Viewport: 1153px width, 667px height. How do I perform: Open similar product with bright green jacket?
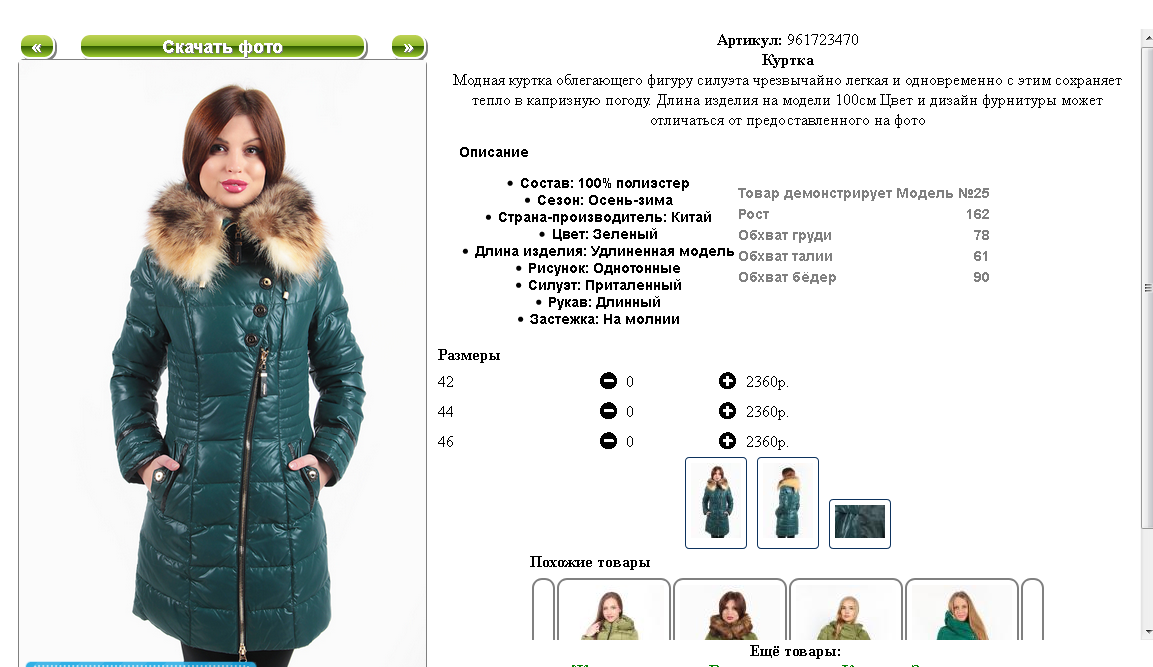tap(962, 610)
